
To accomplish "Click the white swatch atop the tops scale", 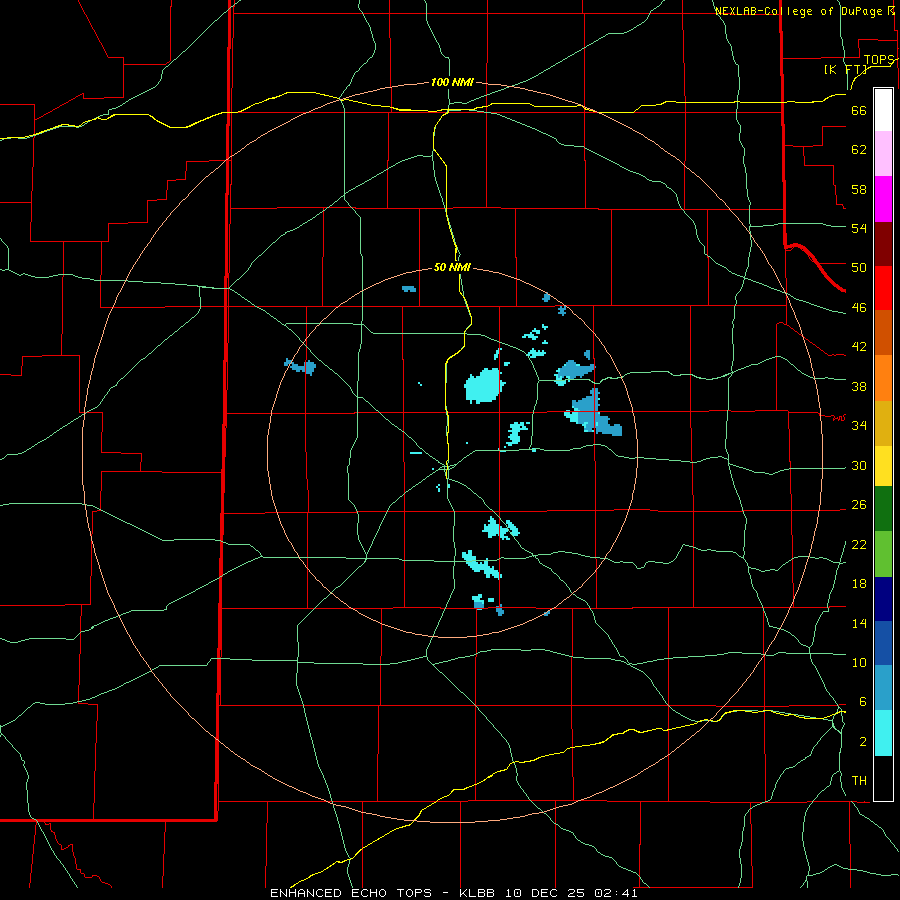I will click(883, 110).
